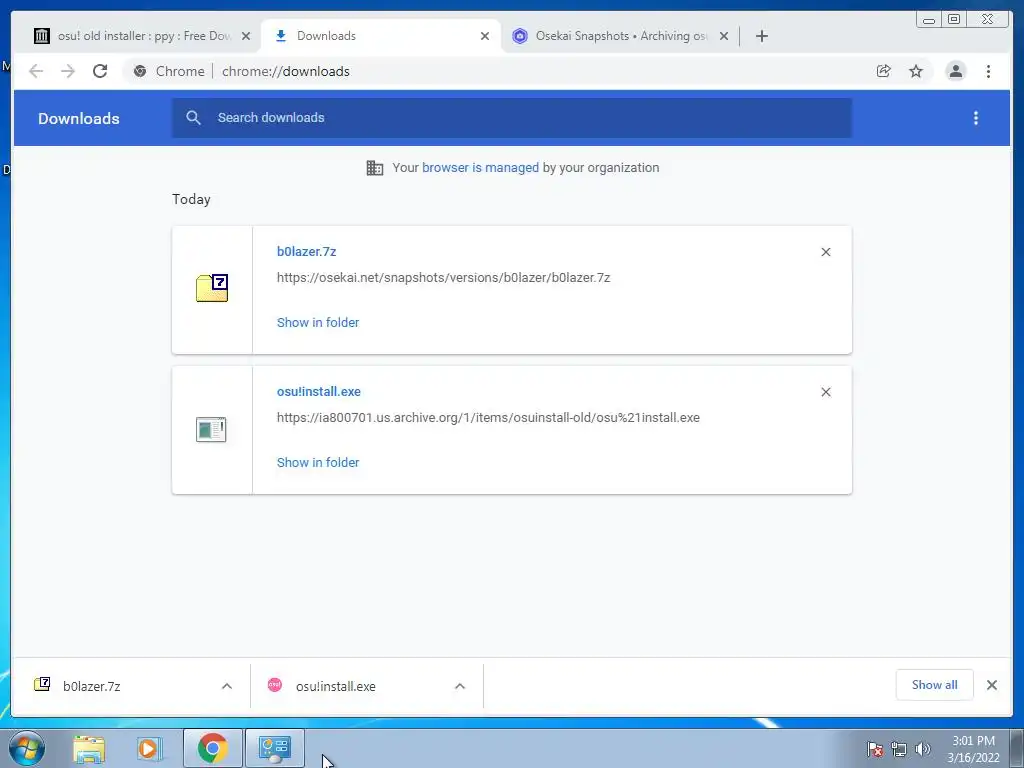This screenshot has width=1024, height=768.
Task: Open the control panel taskbar icon
Action: (x=275, y=748)
